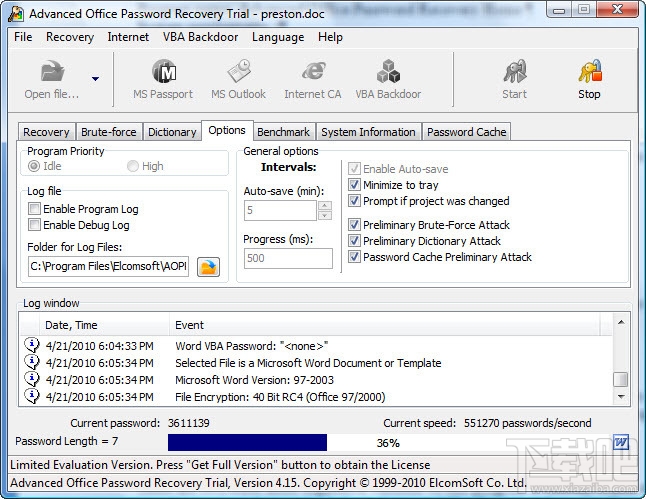
Task: Click info icon of Microsoft Word Version entry
Action: (32, 379)
